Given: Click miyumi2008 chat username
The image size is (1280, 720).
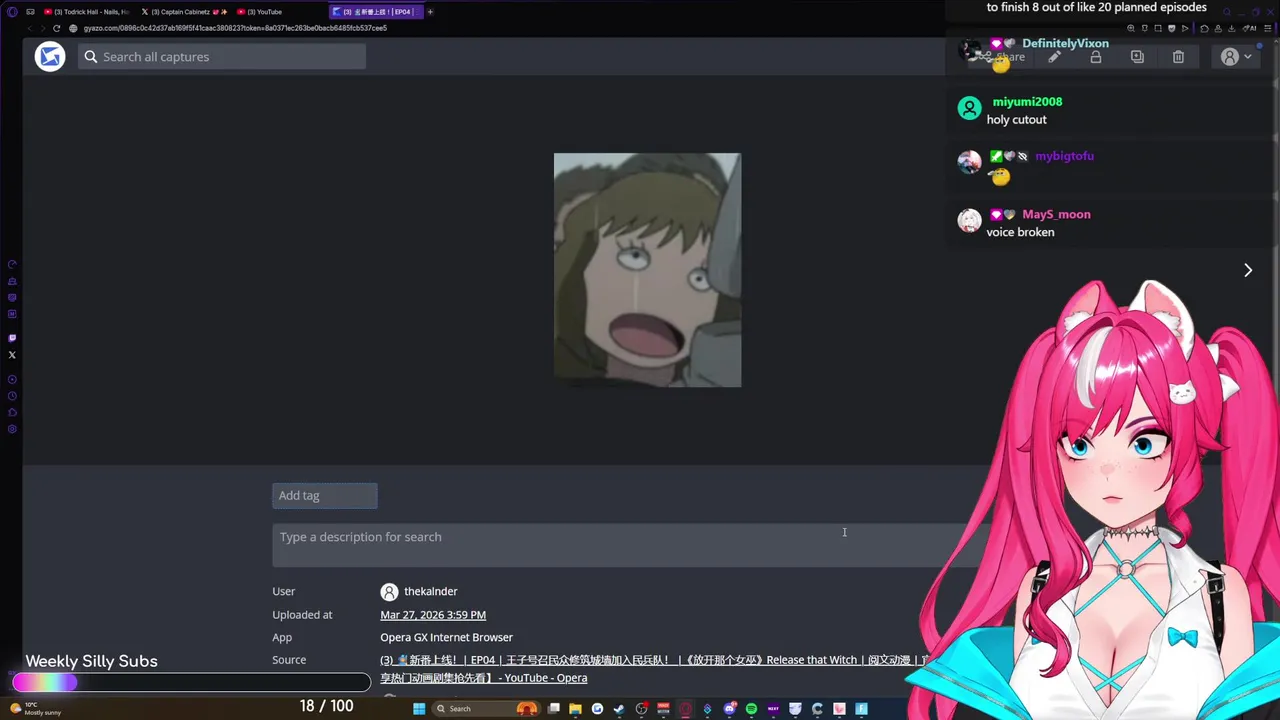Looking at the screenshot, I should point(1027,102).
